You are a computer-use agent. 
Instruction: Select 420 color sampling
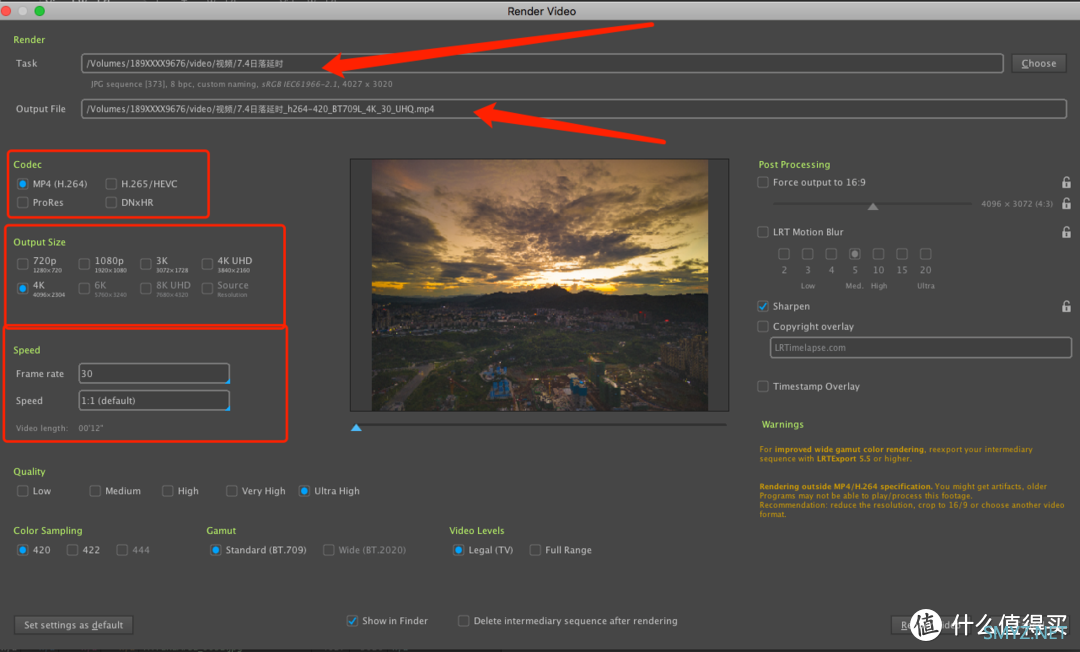(x=23, y=550)
